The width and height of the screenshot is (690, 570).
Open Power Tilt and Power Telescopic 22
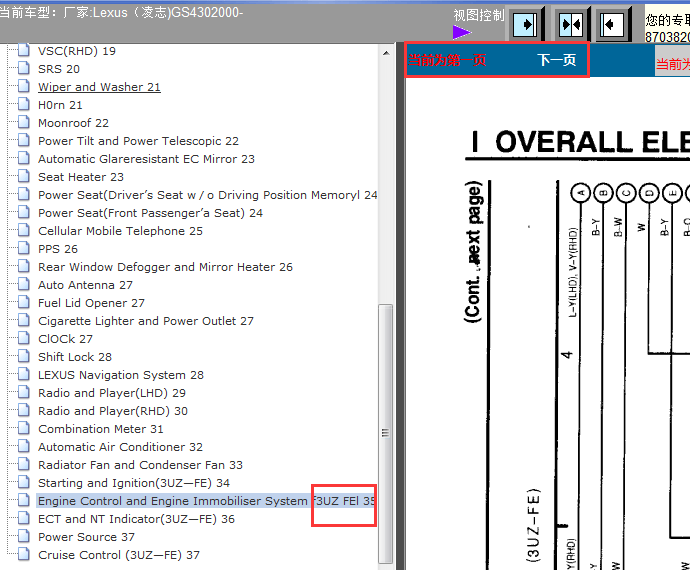[138, 141]
